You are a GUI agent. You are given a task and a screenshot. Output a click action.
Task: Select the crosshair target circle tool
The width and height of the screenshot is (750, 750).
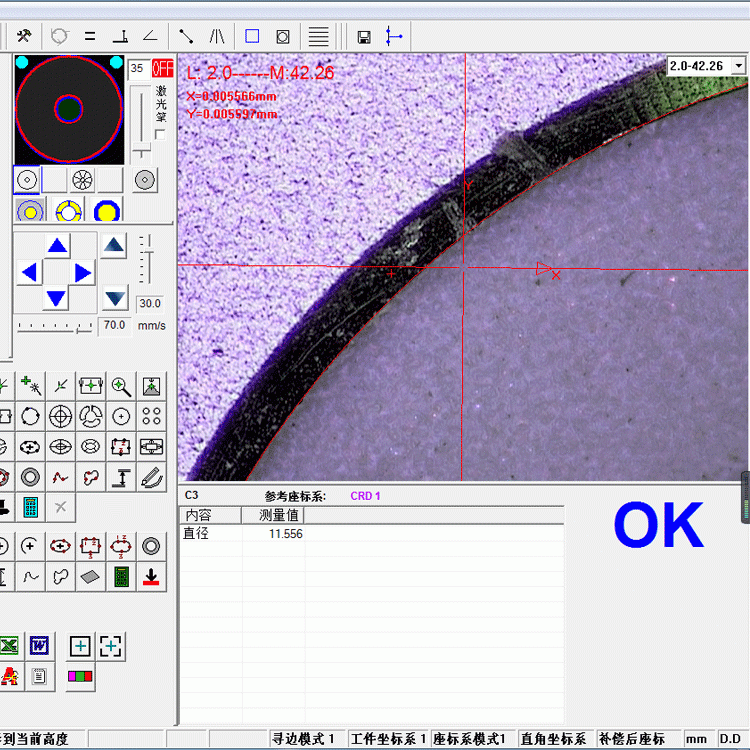pos(60,416)
